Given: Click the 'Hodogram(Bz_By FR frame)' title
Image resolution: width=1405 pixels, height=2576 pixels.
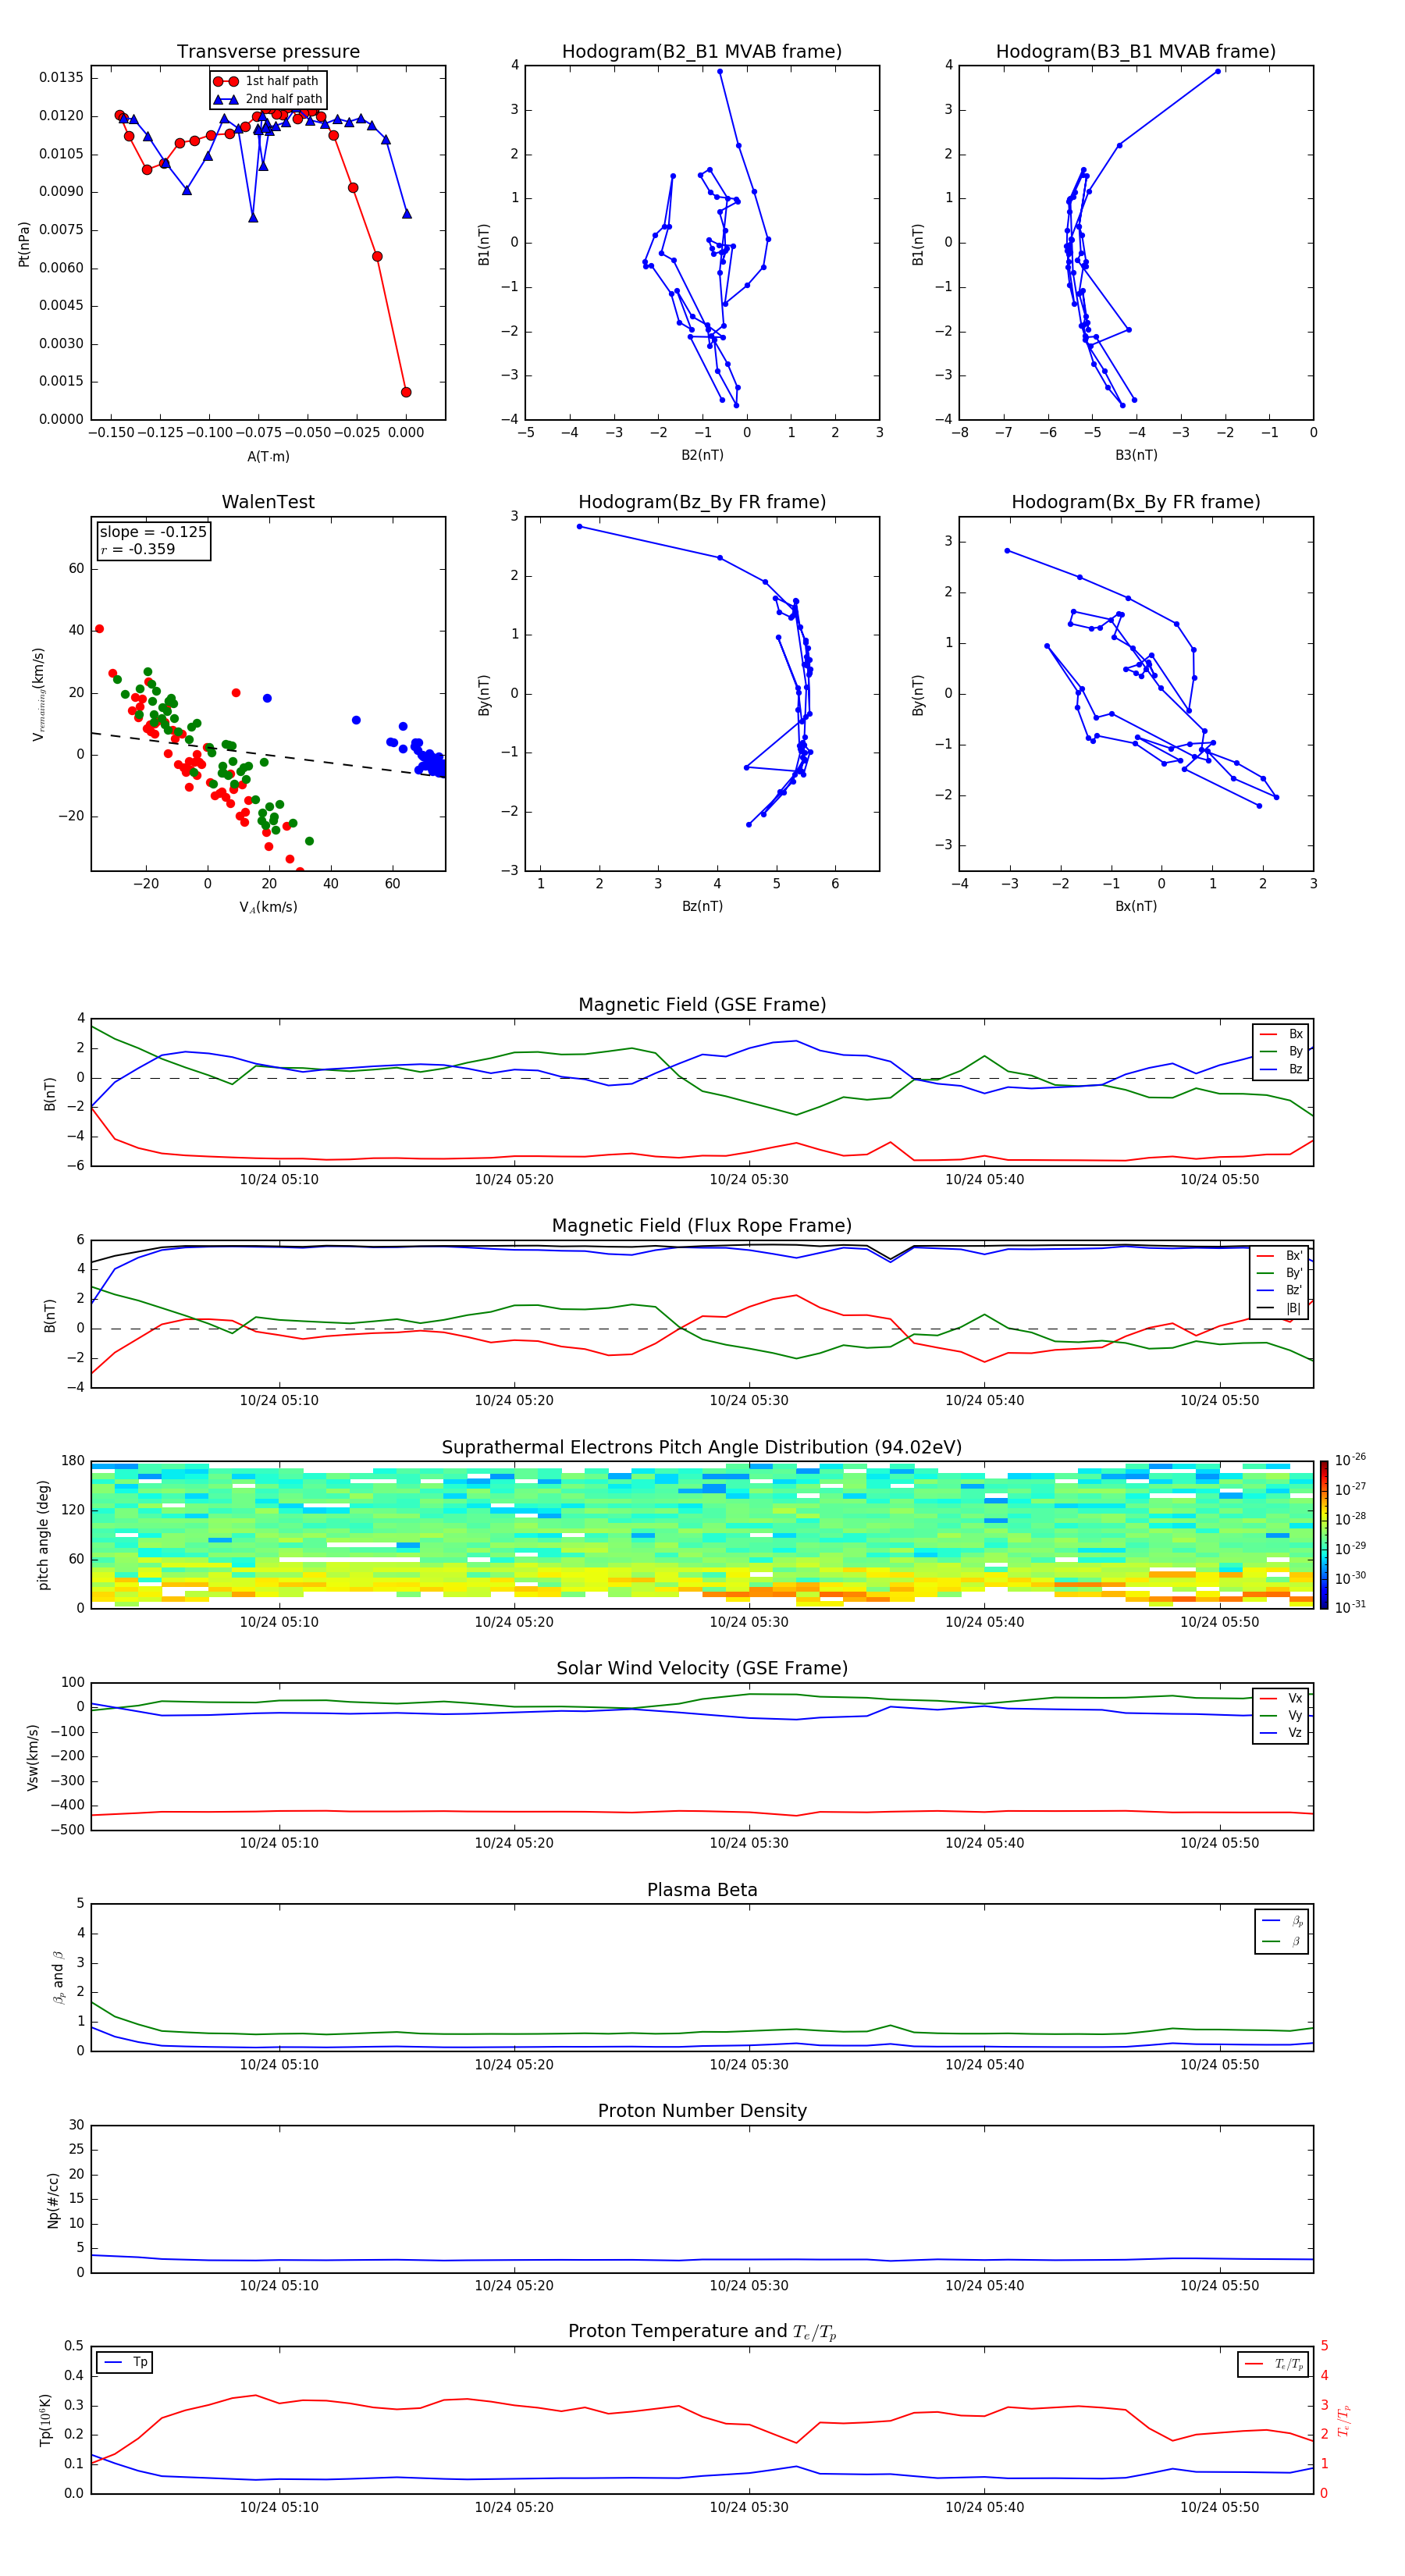Looking at the screenshot, I should [701, 502].
